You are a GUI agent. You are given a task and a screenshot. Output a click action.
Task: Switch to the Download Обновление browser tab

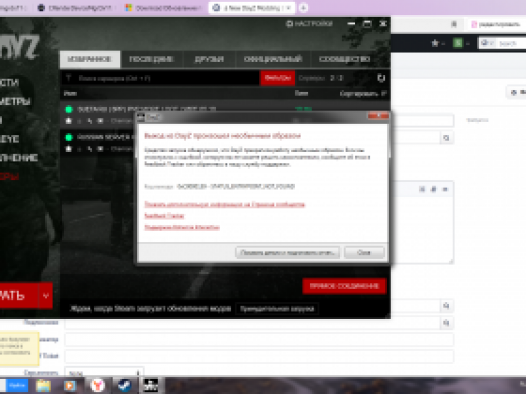[164, 8]
